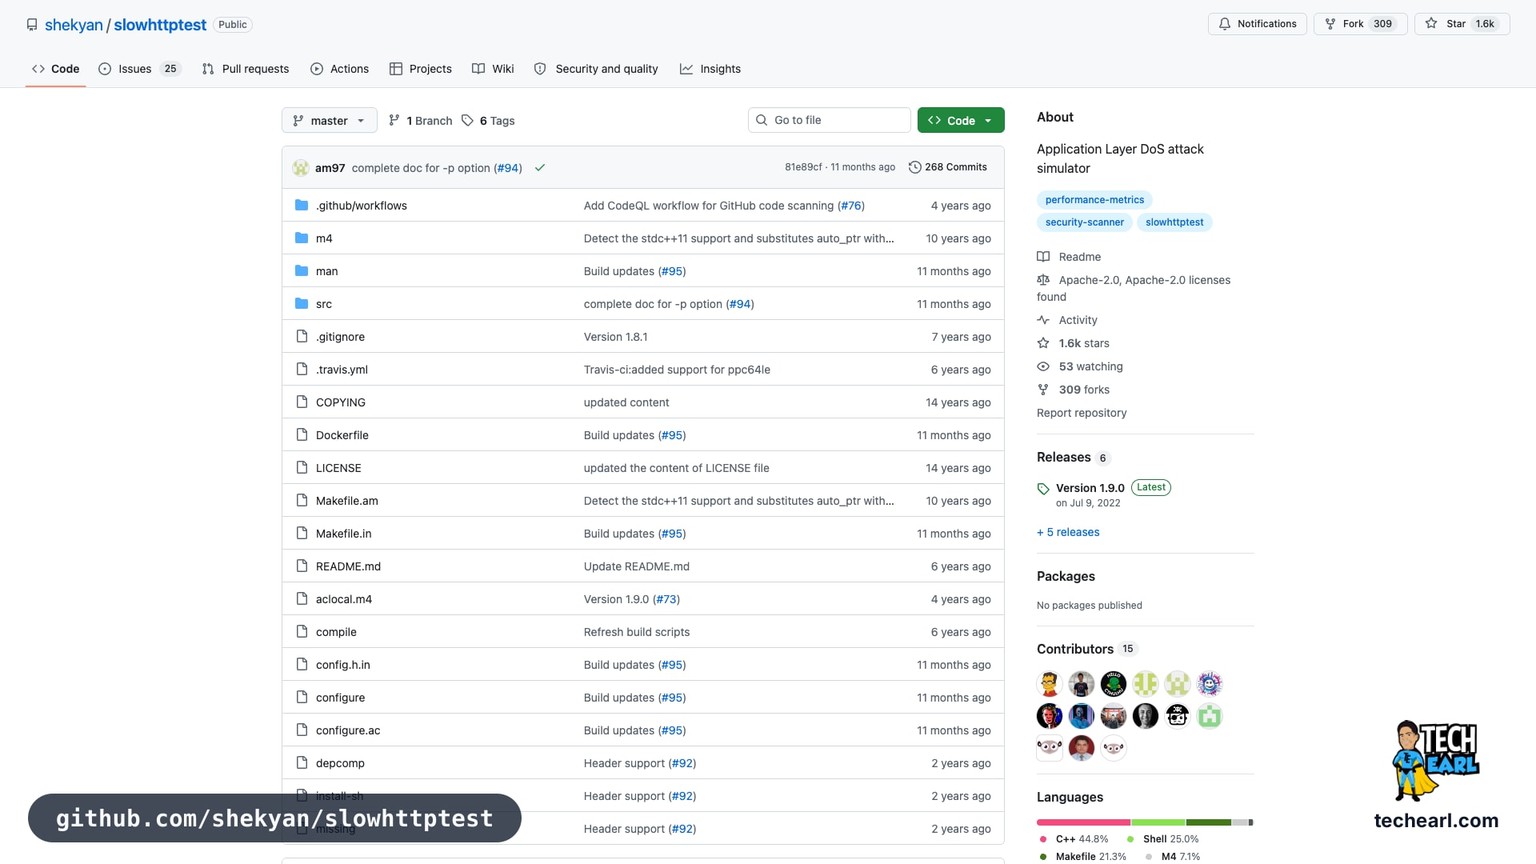Open the Code tab
The image size is (1536, 864).
click(56, 69)
